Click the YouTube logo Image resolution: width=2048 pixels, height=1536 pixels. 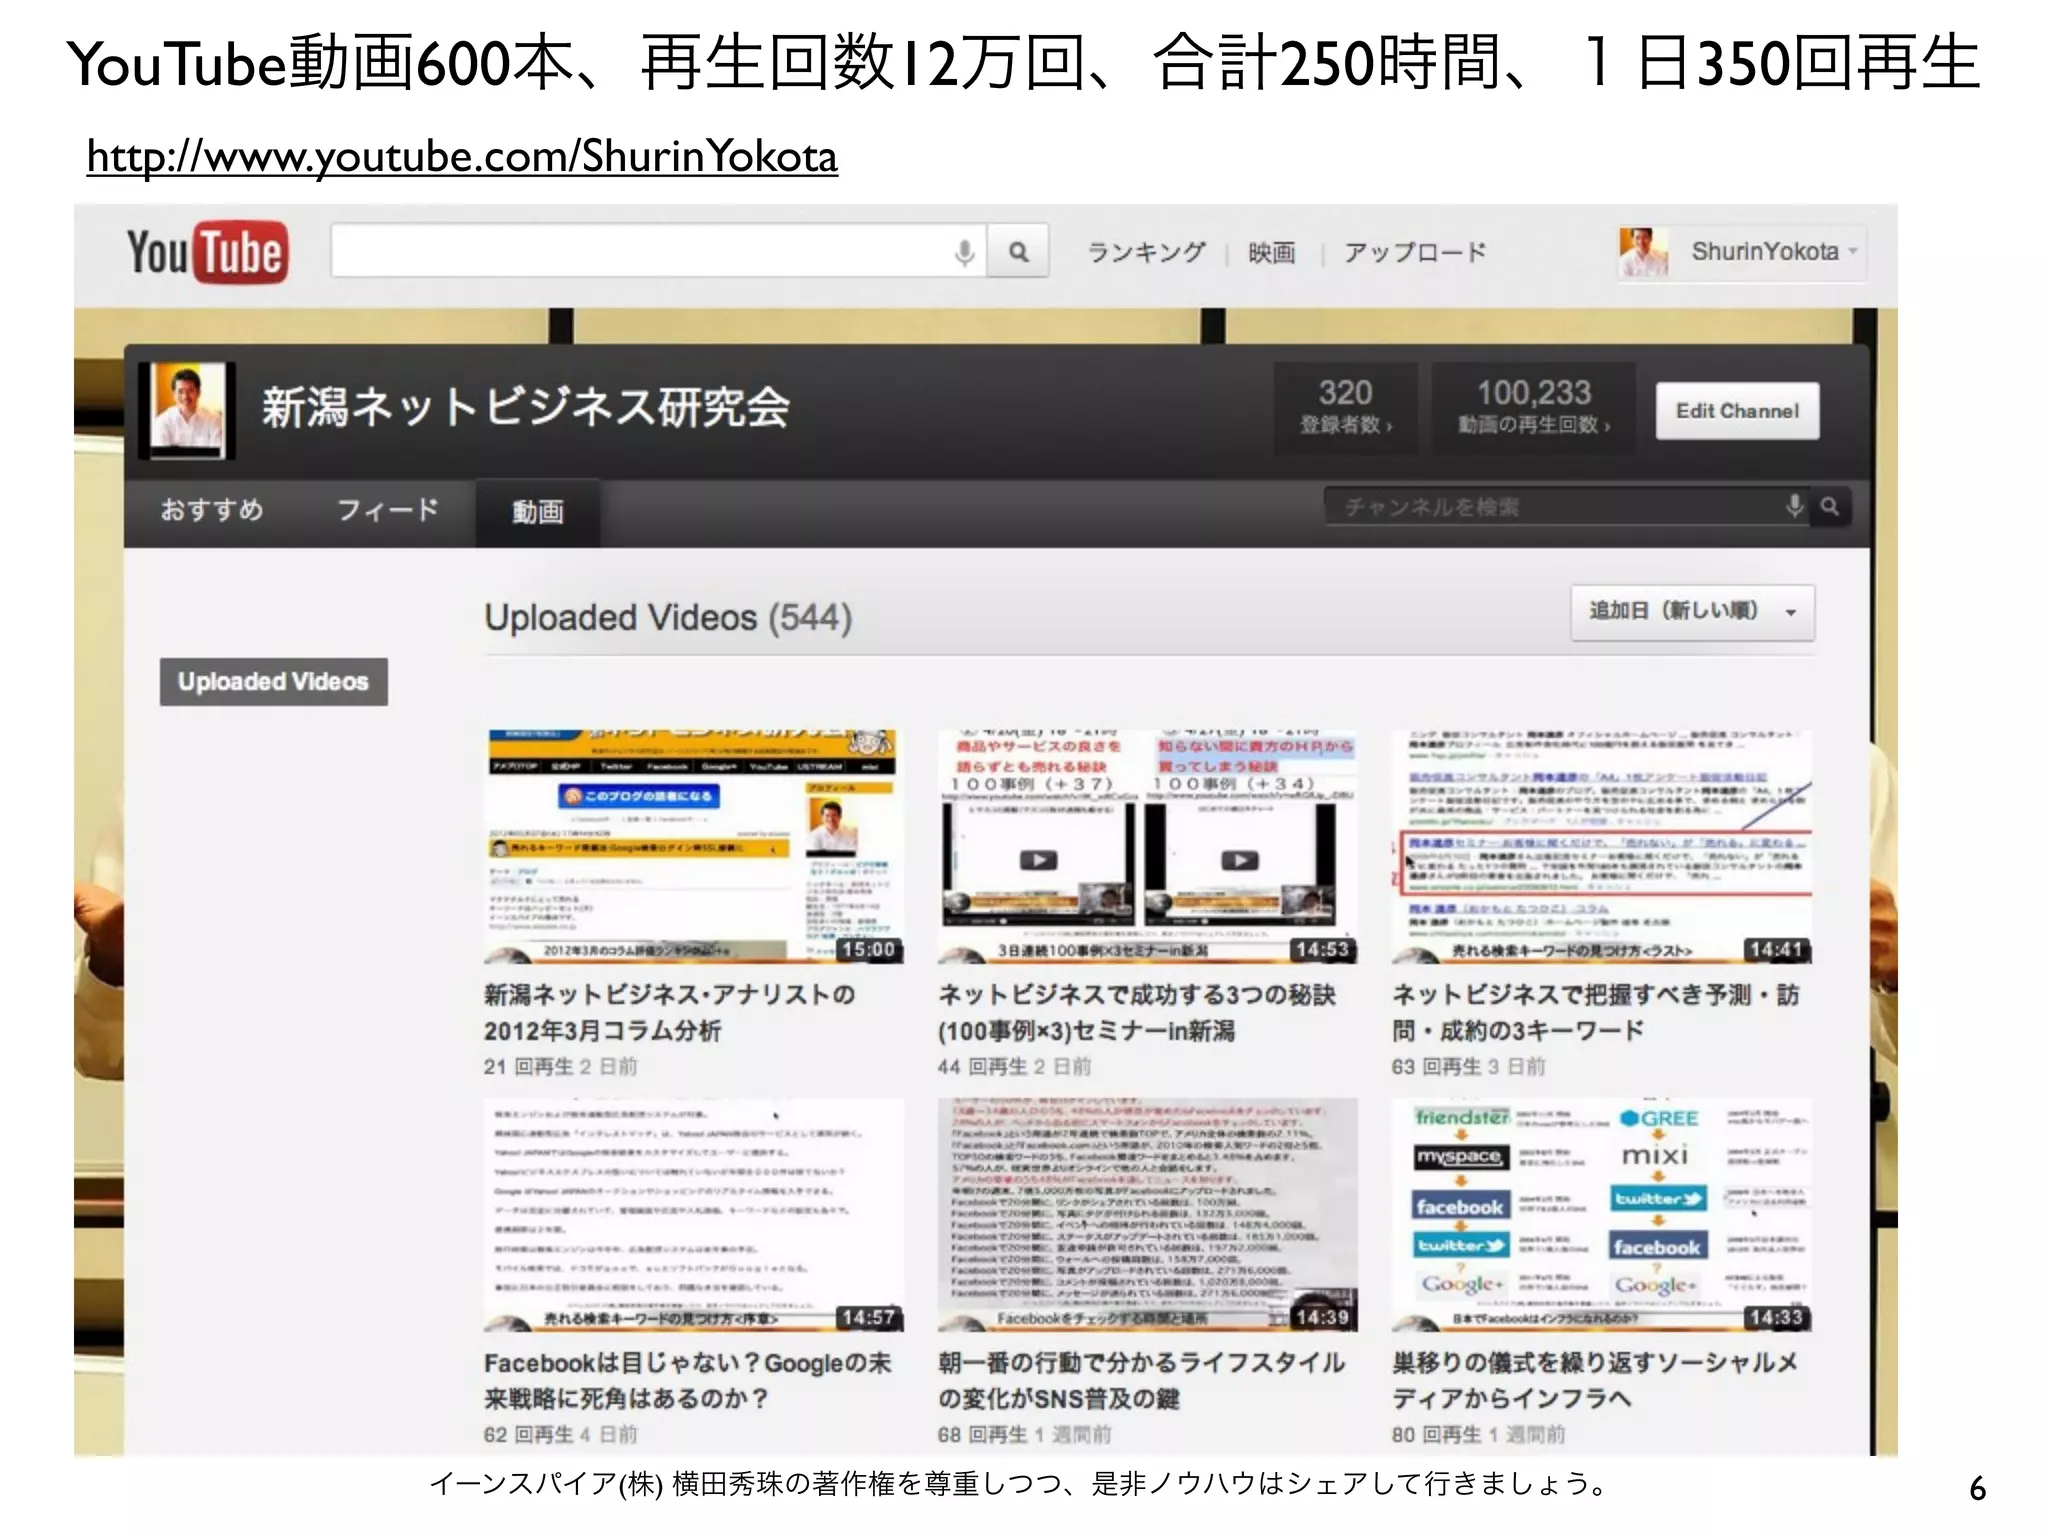coord(207,252)
